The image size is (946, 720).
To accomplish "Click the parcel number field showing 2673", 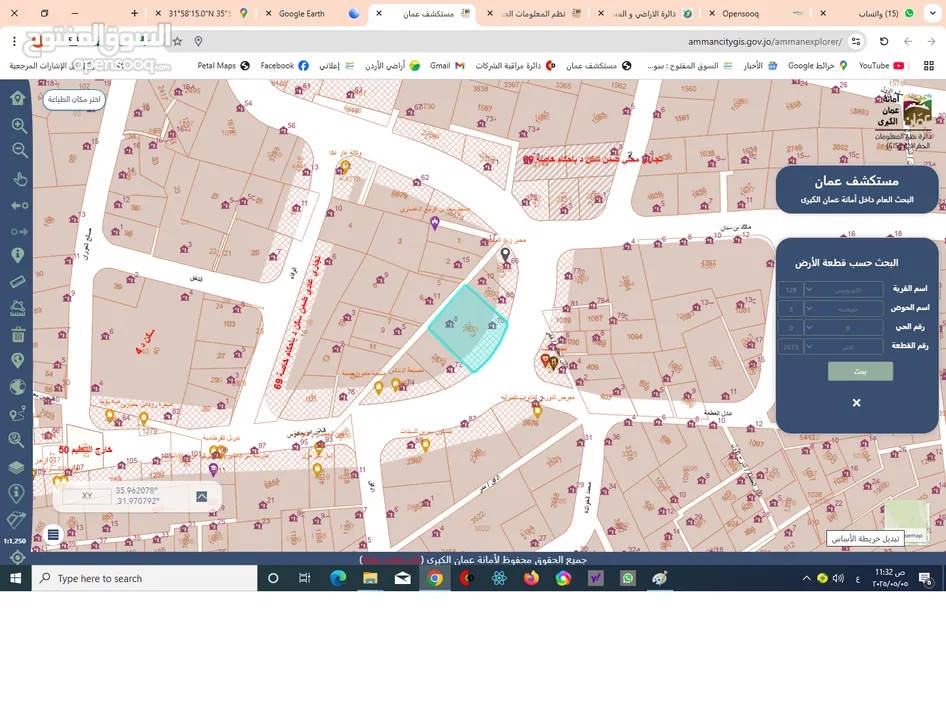I will pos(791,346).
